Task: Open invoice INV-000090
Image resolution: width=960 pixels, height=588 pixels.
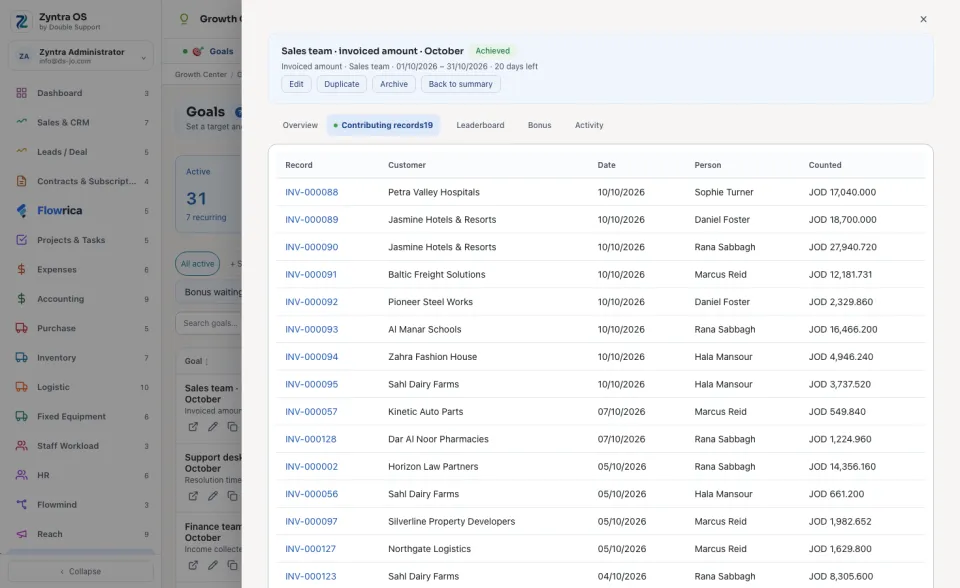Action: [311, 247]
